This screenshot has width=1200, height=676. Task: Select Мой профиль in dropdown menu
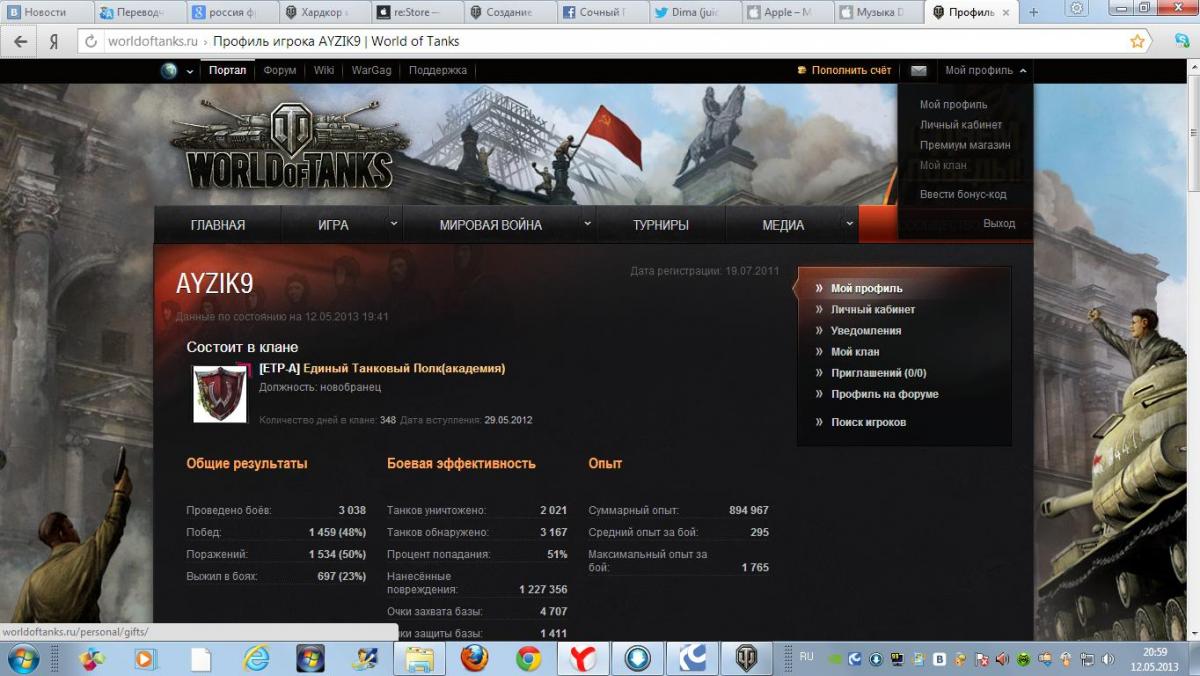[x=953, y=105]
